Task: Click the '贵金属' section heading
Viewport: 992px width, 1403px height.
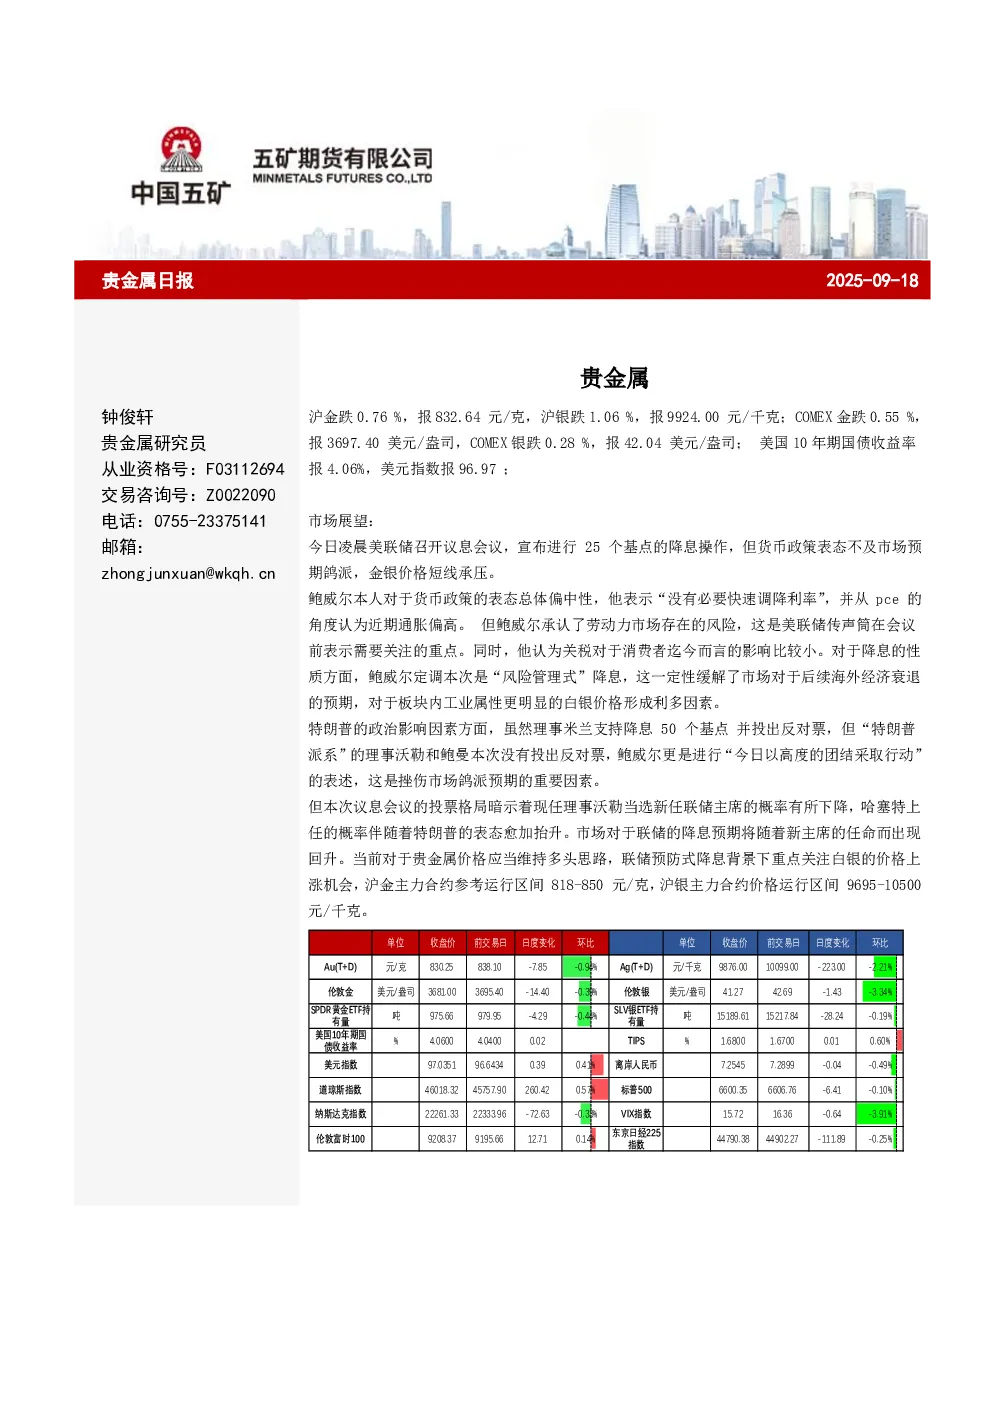Action: (x=614, y=378)
